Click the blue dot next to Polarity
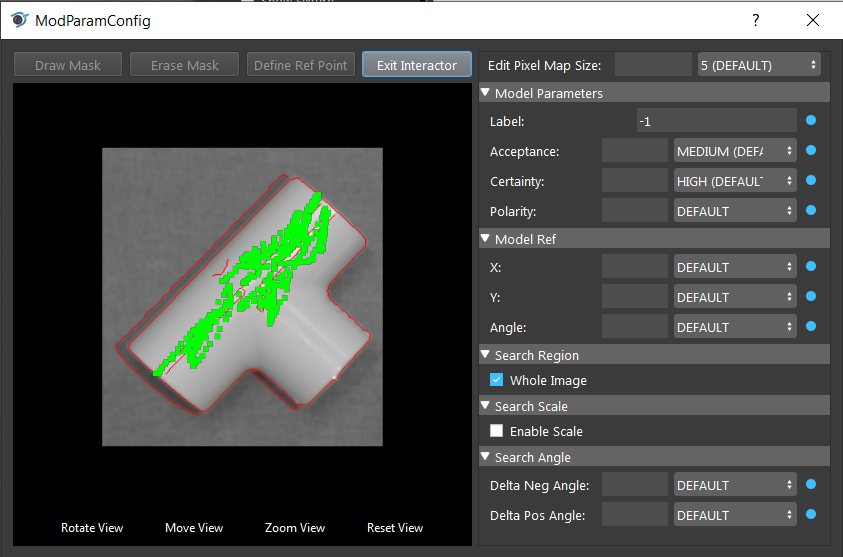843x557 pixels. click(811, 210)
